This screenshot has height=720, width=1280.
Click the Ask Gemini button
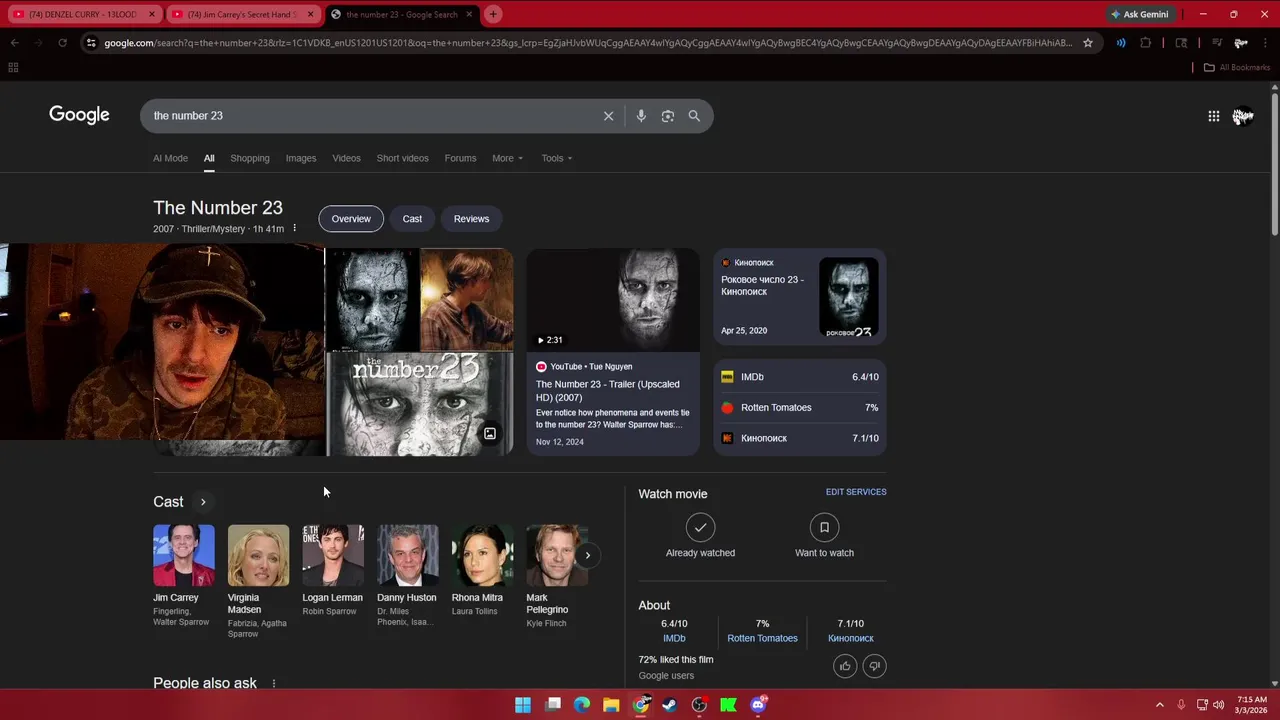point(1139,14)
